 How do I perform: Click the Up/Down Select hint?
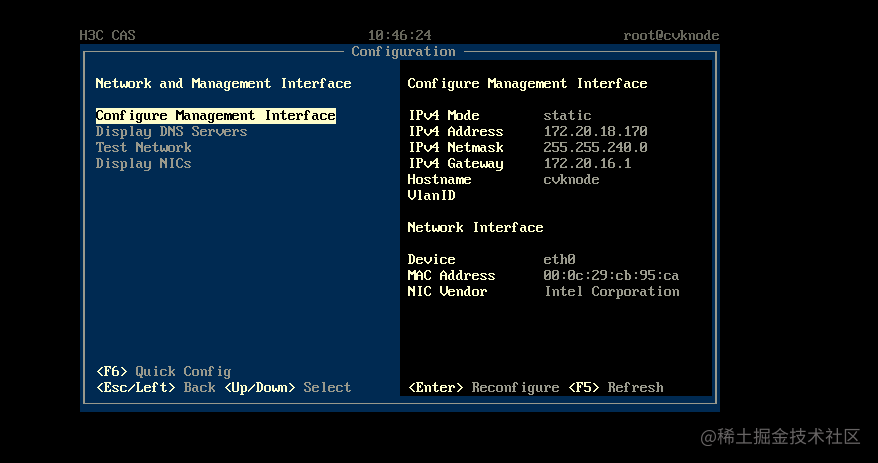point(287,388)
